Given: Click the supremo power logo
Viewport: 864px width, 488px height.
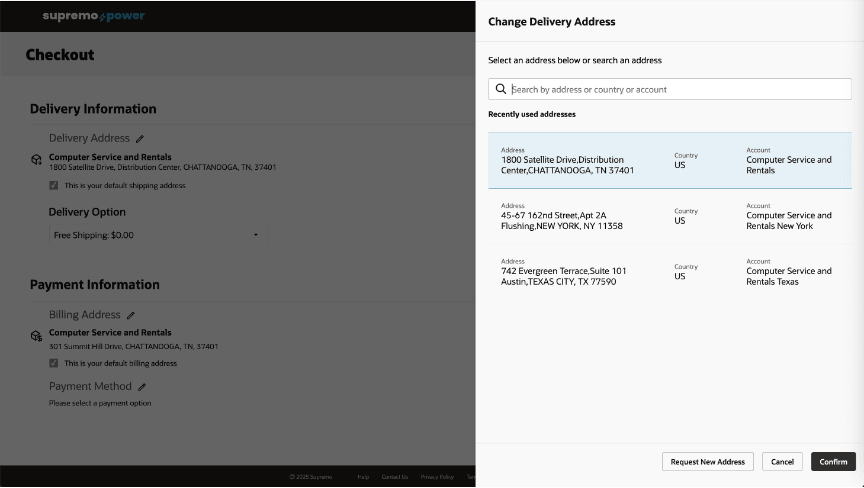Looking at the screenshot, I should pos(94,16).
